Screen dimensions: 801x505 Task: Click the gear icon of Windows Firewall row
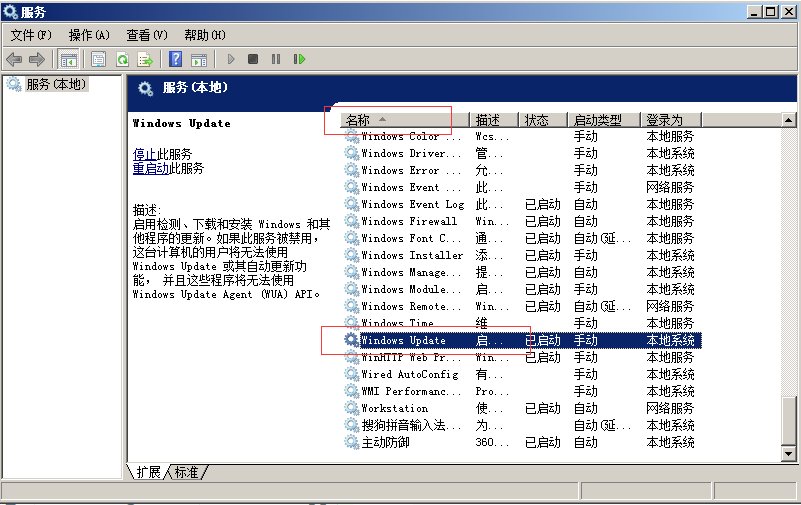pyautogui.click(x=351, y=221)
